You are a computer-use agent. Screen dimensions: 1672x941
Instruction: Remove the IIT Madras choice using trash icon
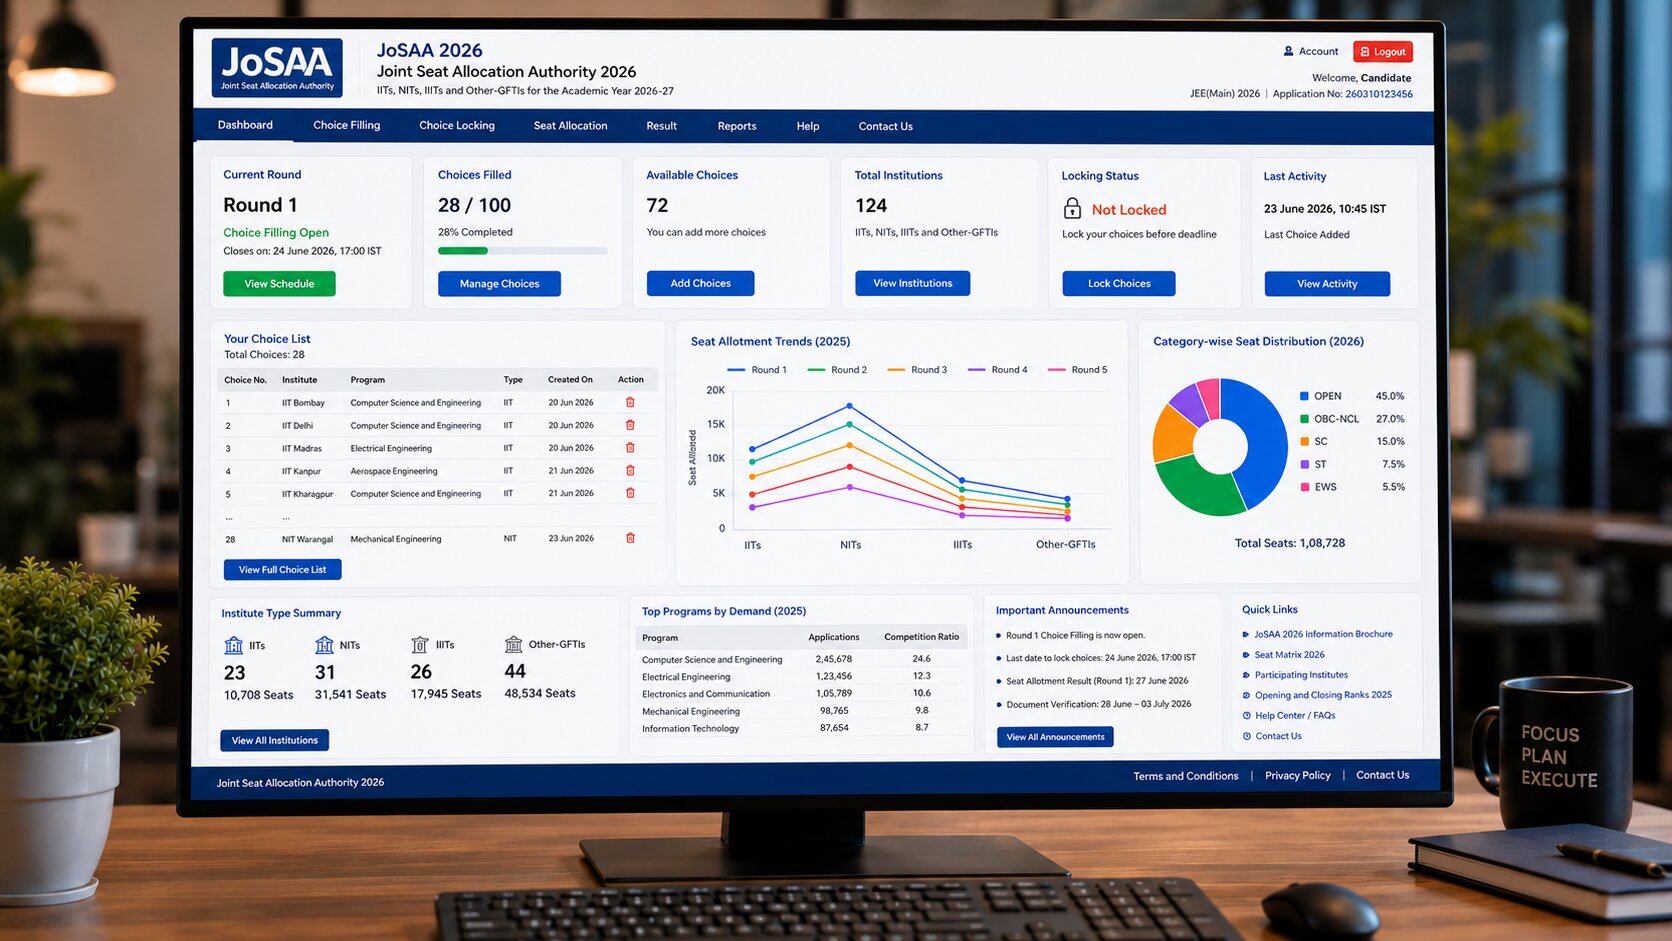[x=630, y=448]
